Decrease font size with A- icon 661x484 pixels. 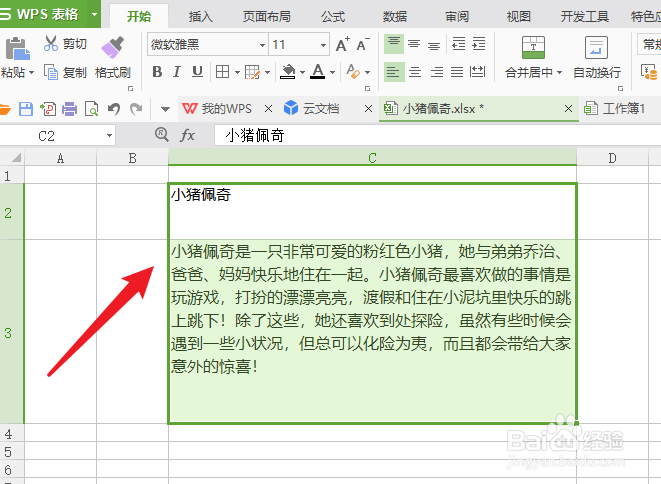click(363, 44)
